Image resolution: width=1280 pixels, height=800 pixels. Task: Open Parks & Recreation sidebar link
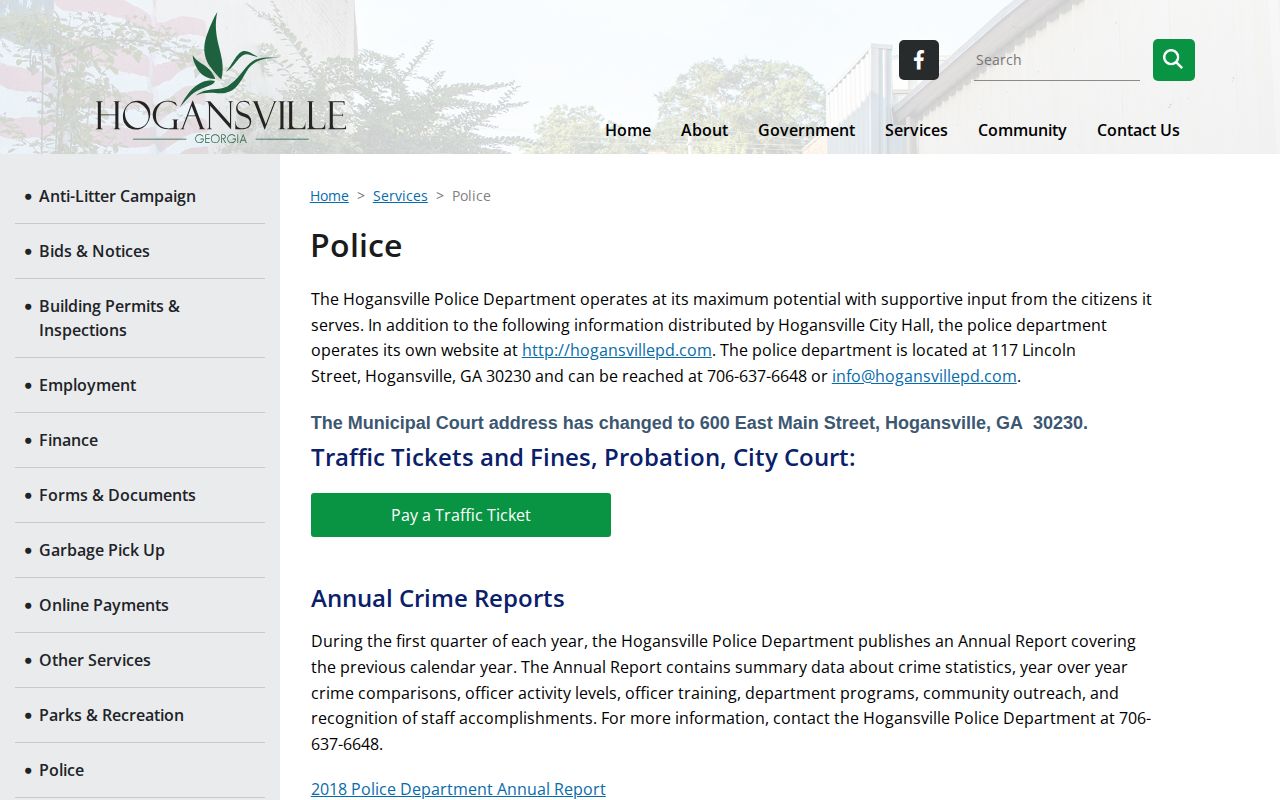(111, 715)
